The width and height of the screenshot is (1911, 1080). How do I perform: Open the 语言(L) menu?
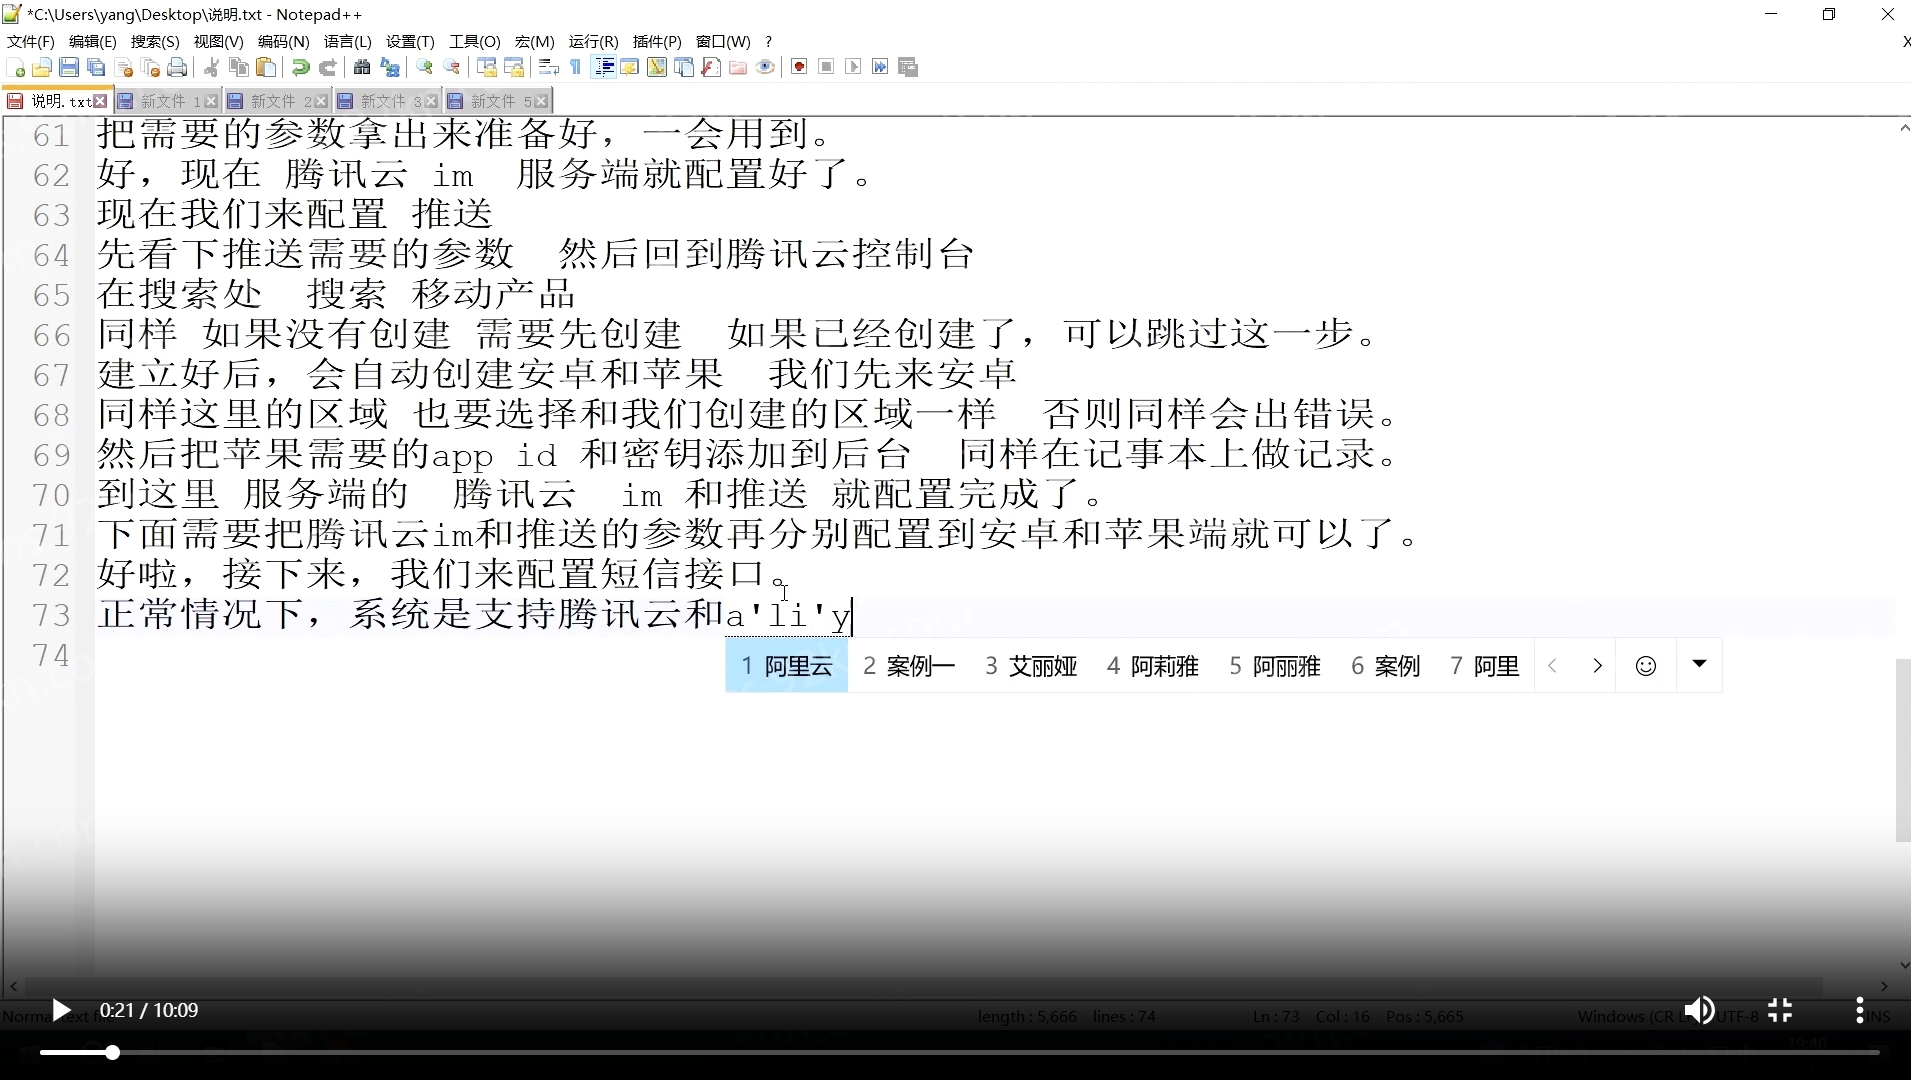coord(347,41)
